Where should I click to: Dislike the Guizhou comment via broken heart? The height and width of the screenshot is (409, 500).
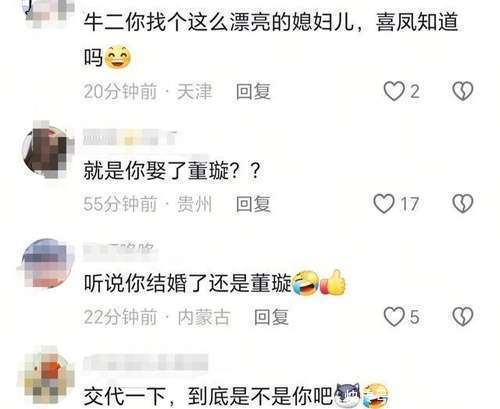pyautogui.click(x=462, y=204)
